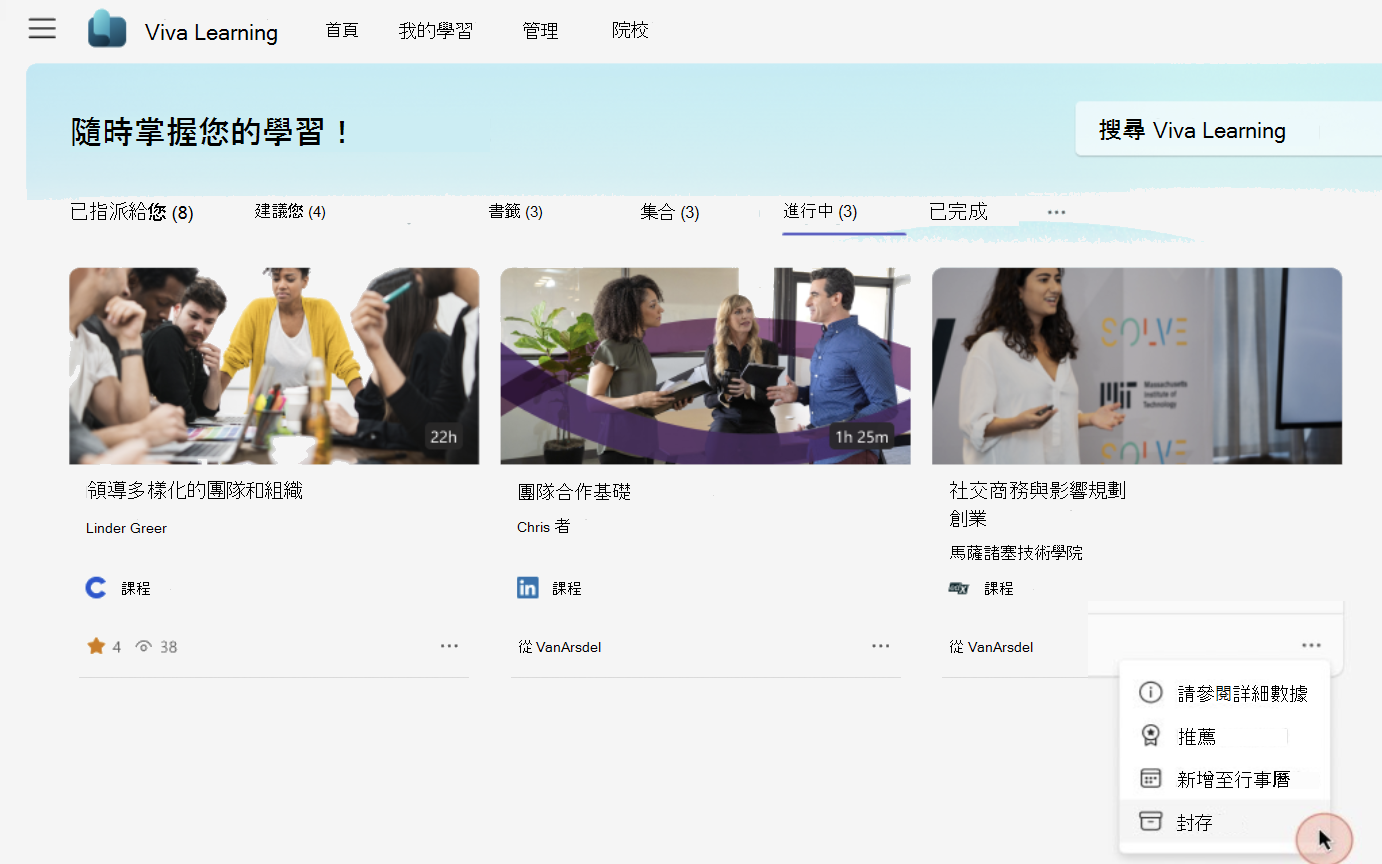The image size is (1382, 864).
Task: Click the info icon beside 請參閱詳細數據
Action: [x=1151, y=692]
